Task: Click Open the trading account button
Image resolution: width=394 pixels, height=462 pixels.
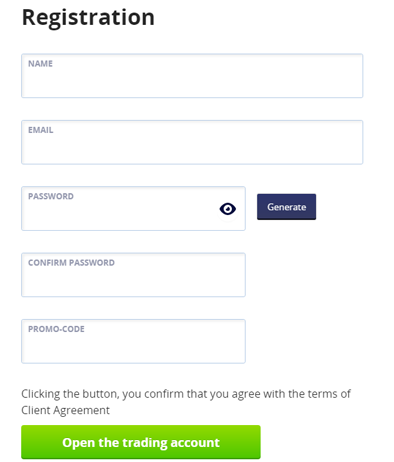Action: 141,442
